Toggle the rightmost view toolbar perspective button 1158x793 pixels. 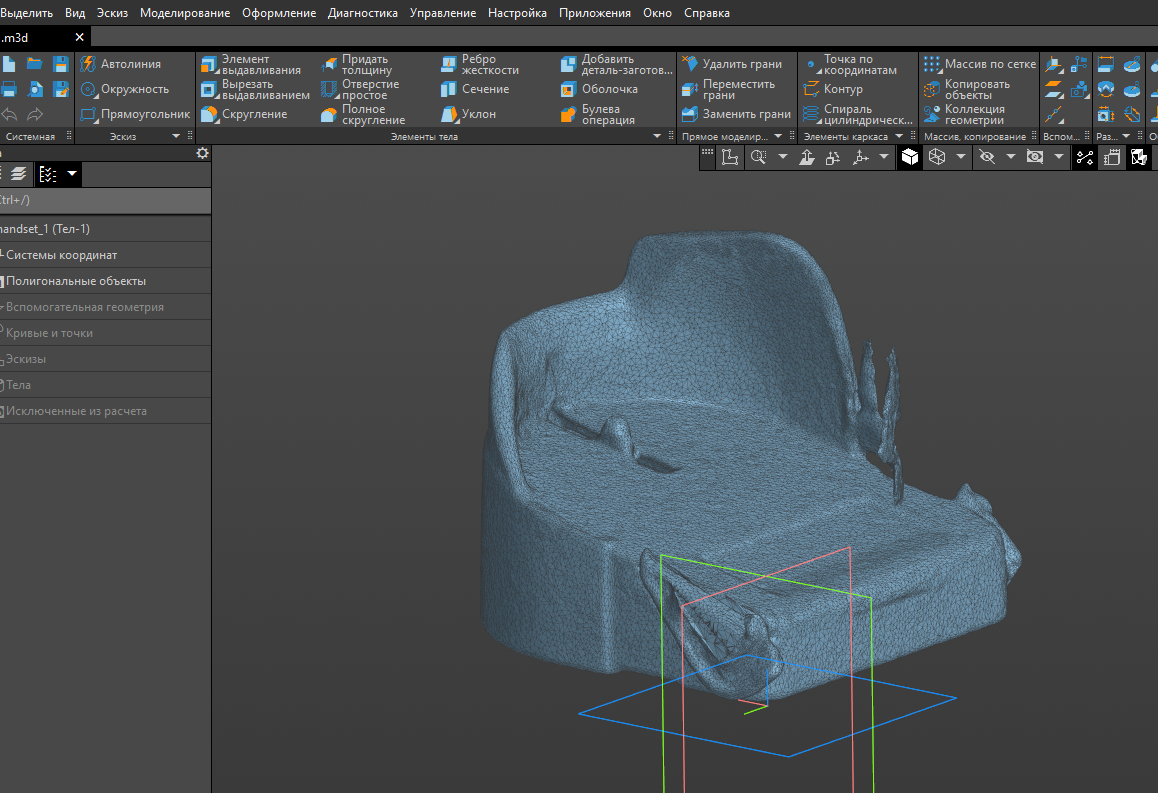pyautogui.click(x=1139, y=157)
